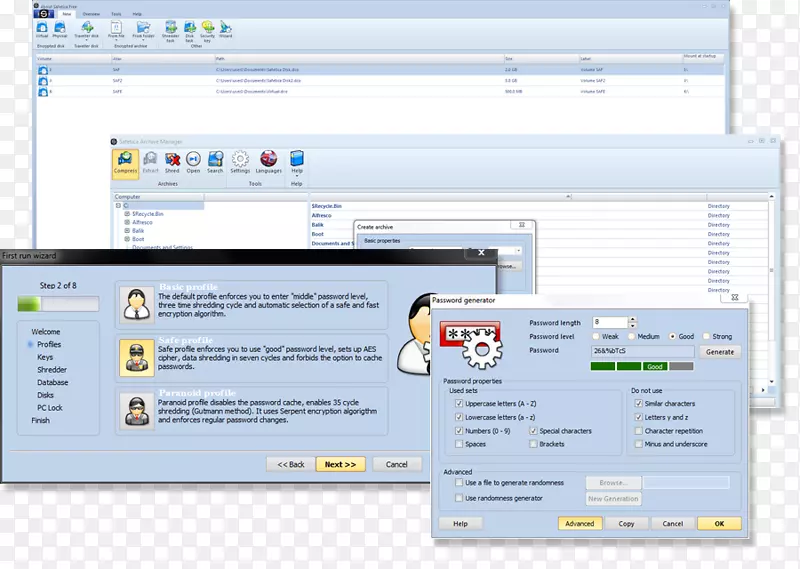Open the Help dropdown in Archive Manager
The image size is (800, 569).
(297, 175)
